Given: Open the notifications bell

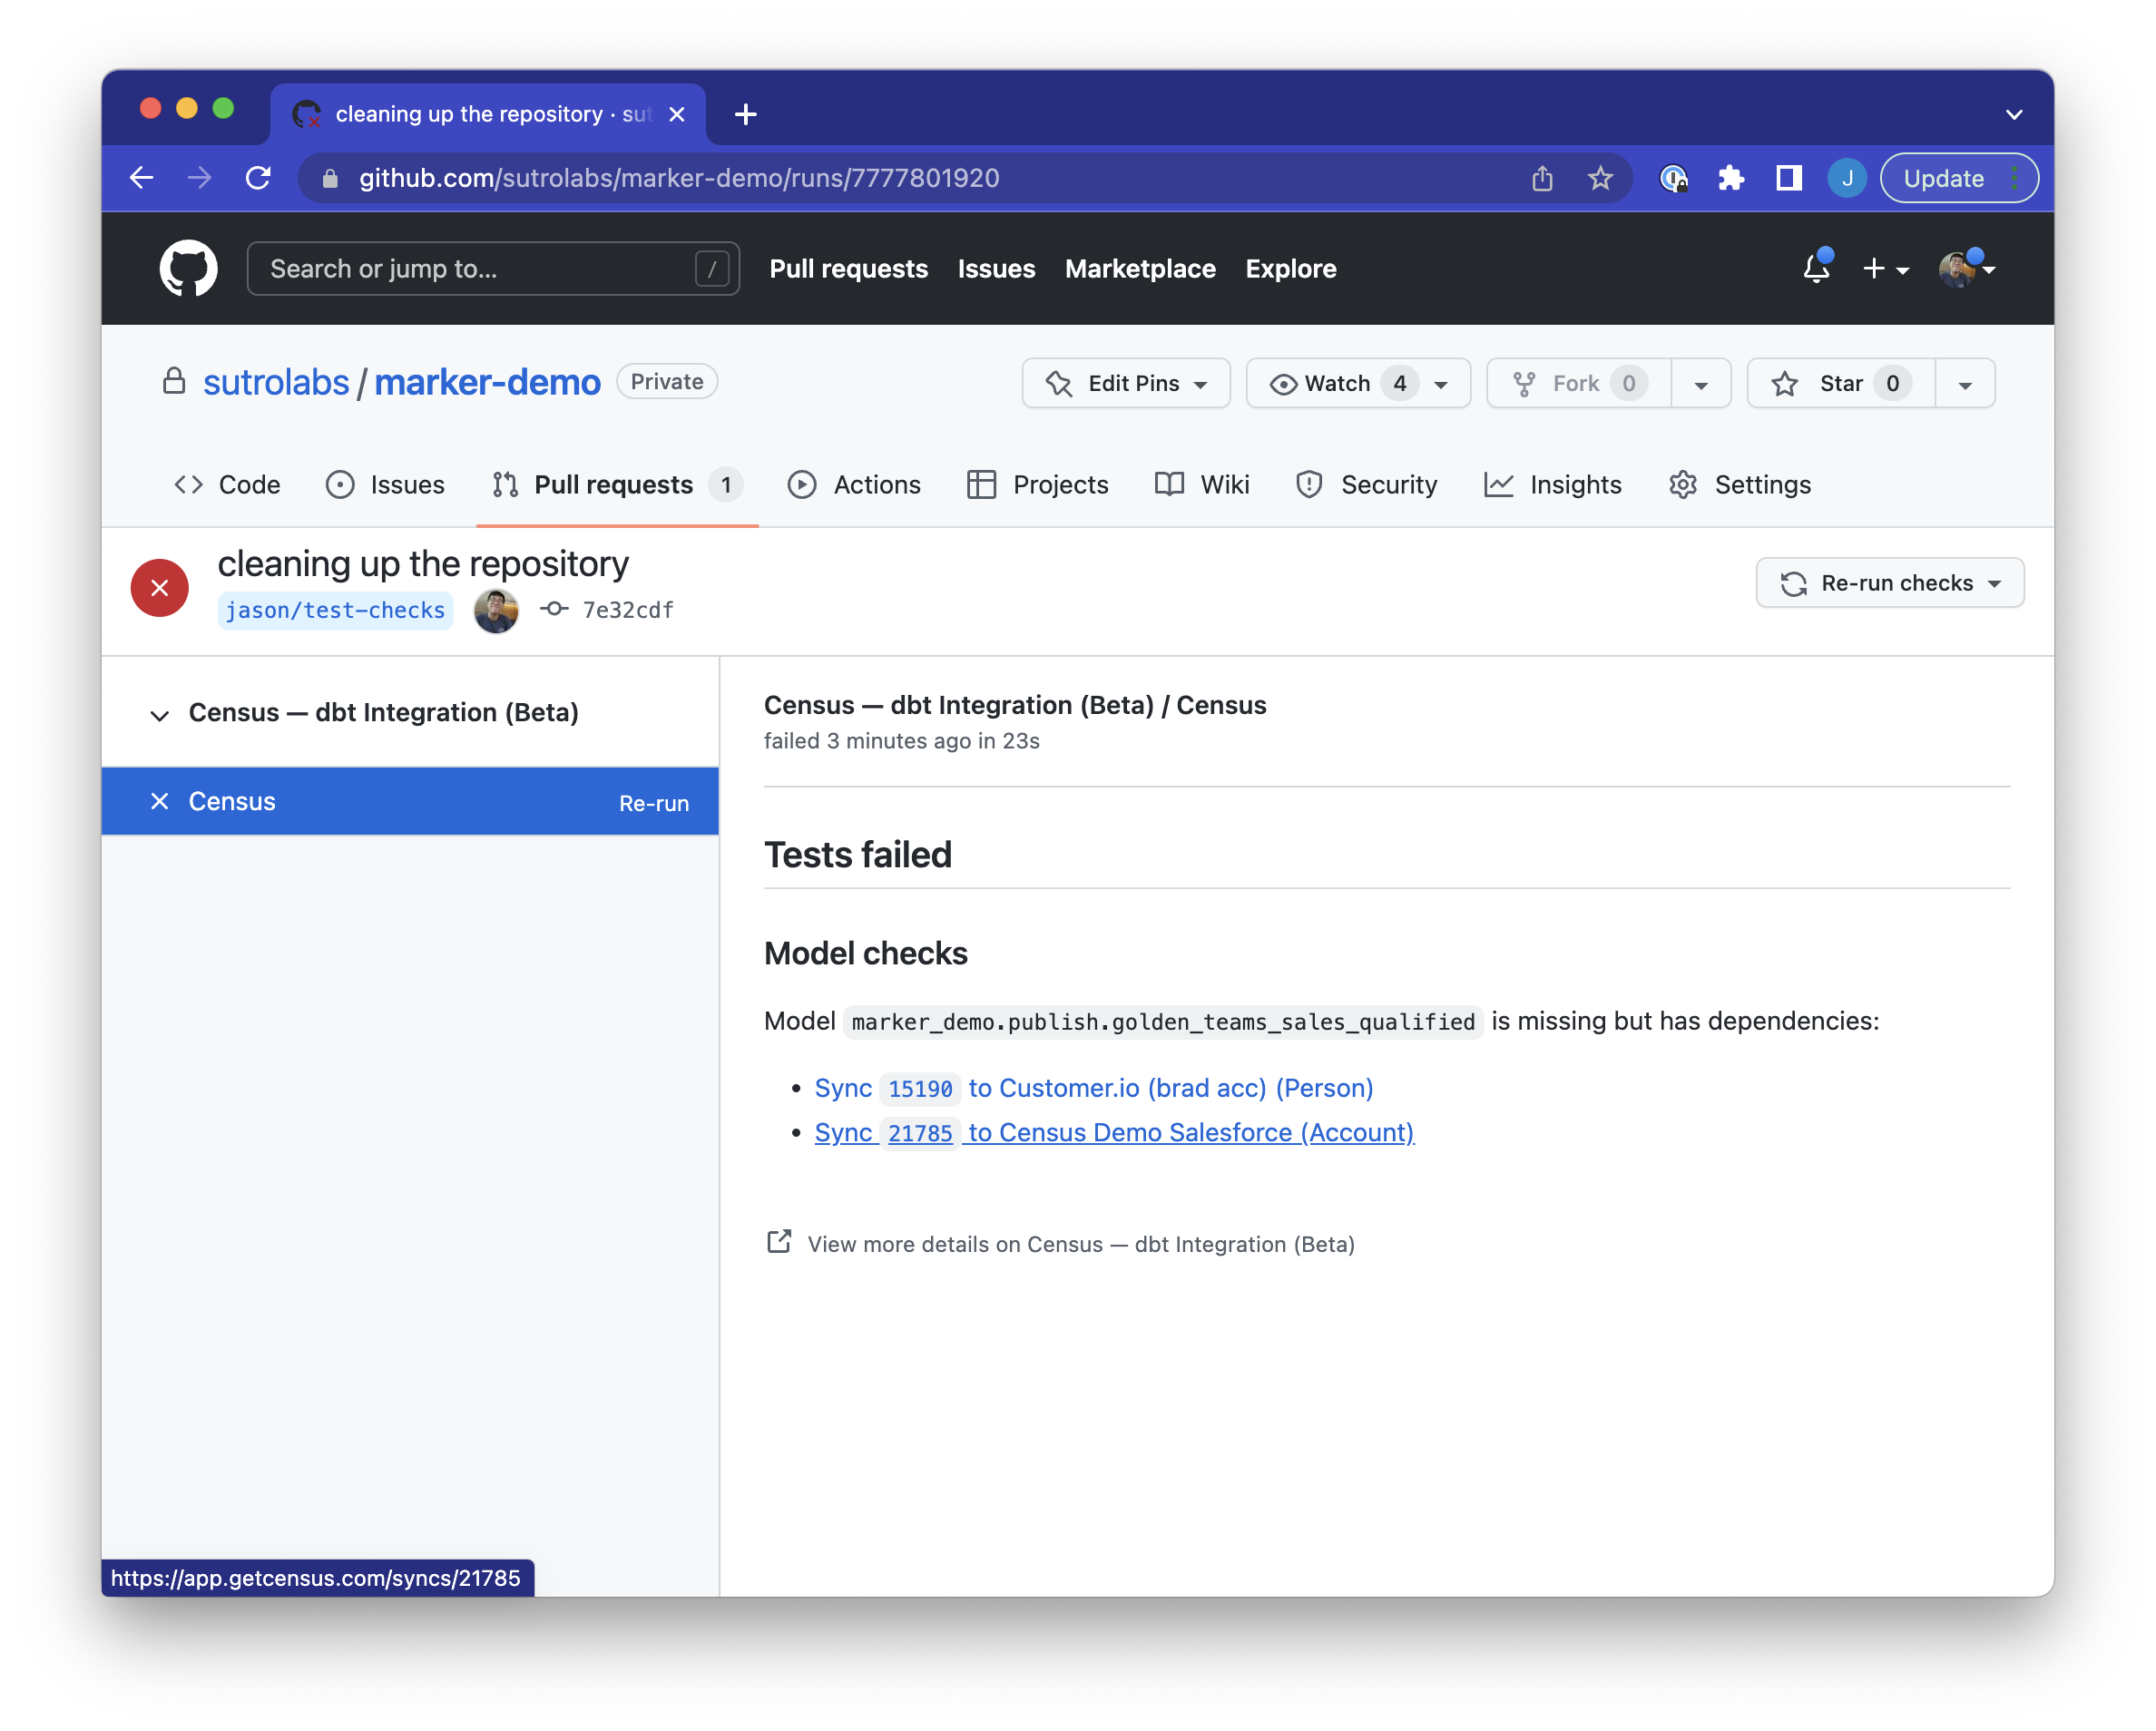Looking at the screenshot, I should (x=1816, y=268).
